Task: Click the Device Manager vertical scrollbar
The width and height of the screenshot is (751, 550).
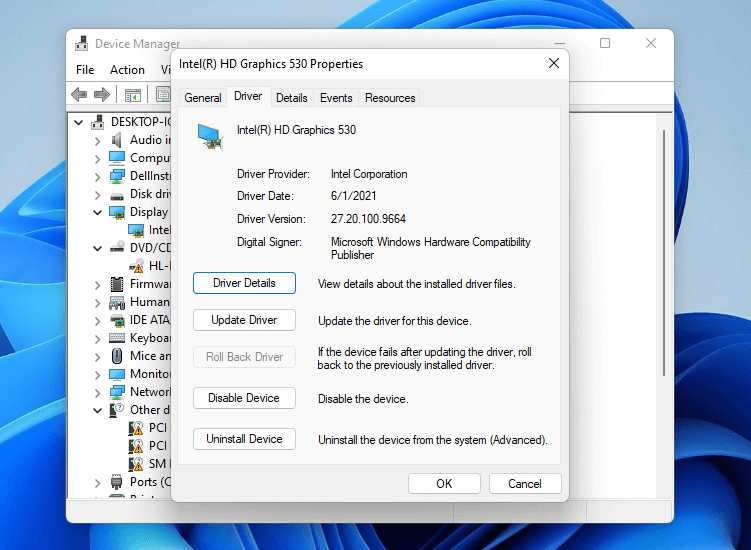Action: pyautogui.click(x=664, y=252)
